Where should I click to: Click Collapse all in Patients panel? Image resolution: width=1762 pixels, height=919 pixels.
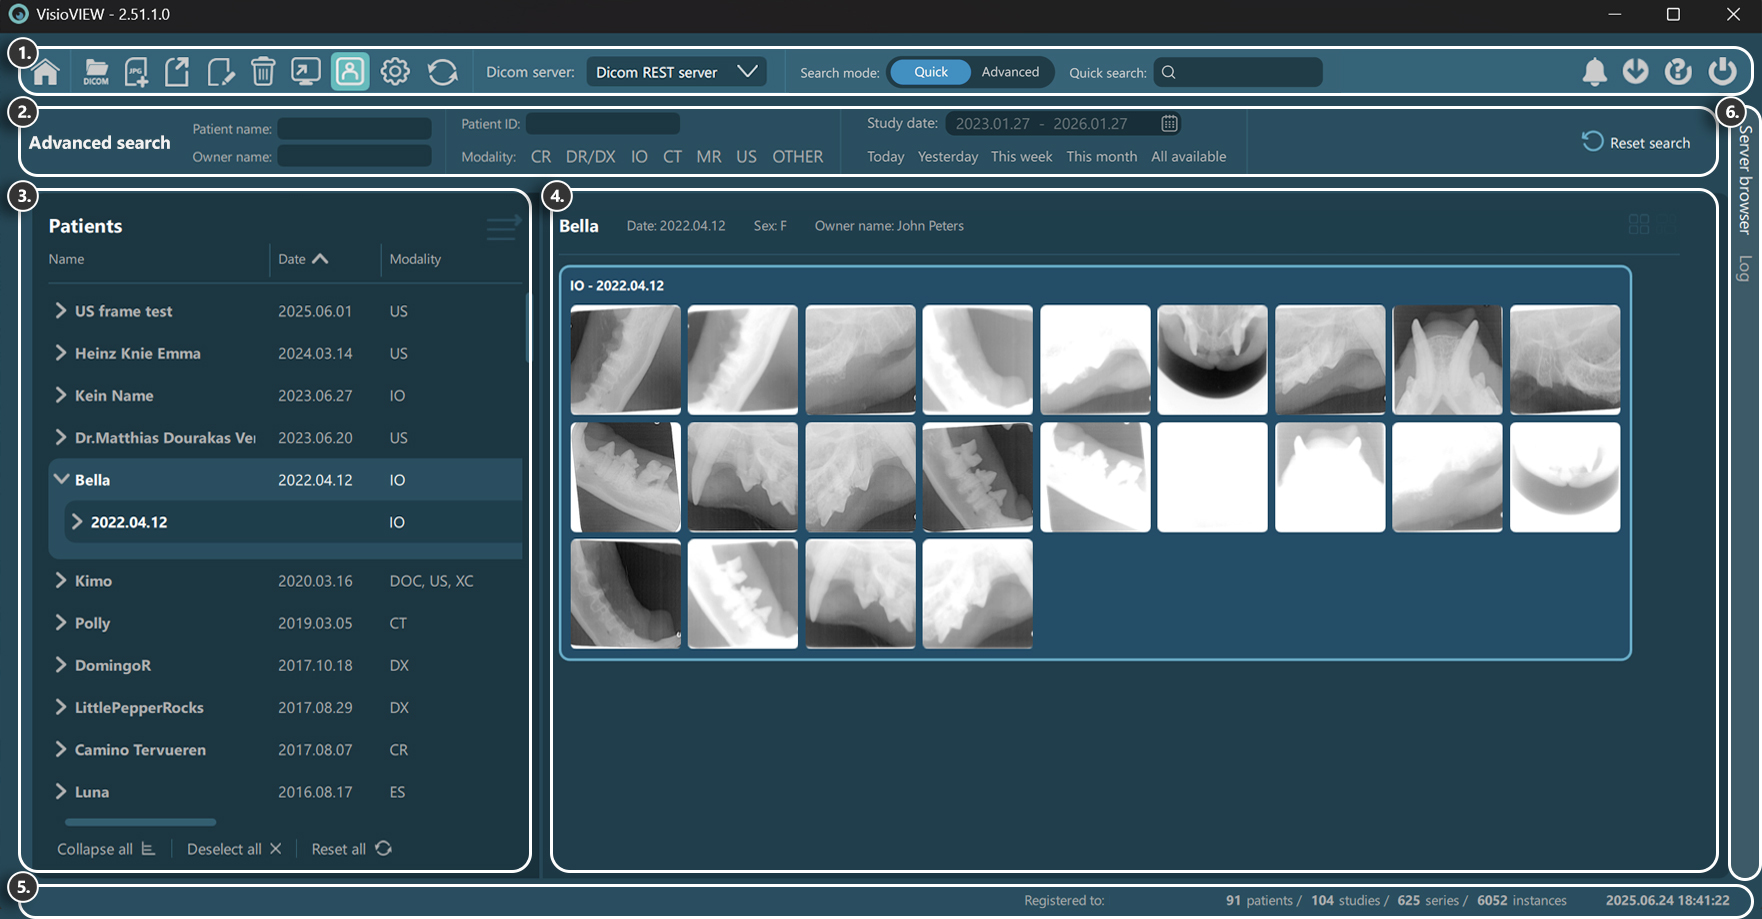coord(106,849)
